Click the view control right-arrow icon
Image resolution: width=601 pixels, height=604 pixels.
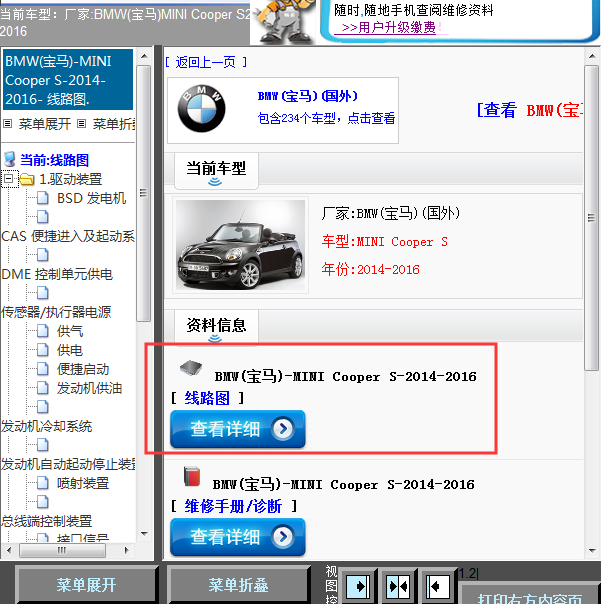[x=358, y=587]
